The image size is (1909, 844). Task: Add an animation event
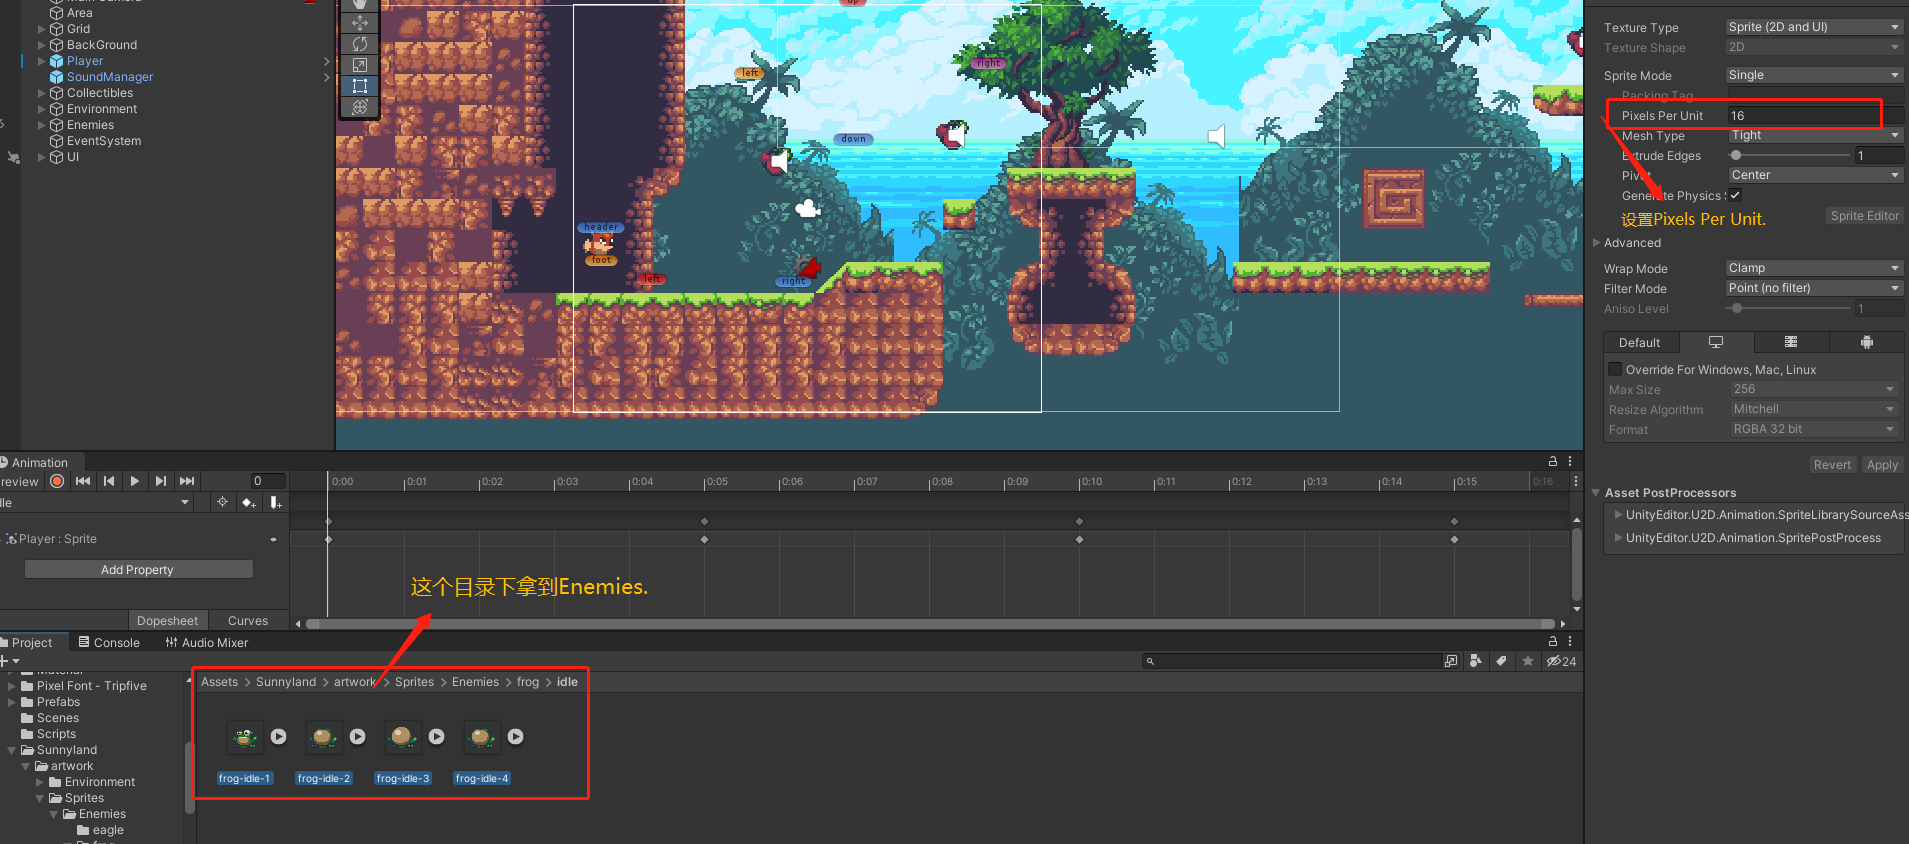click(x=275, y=502)
